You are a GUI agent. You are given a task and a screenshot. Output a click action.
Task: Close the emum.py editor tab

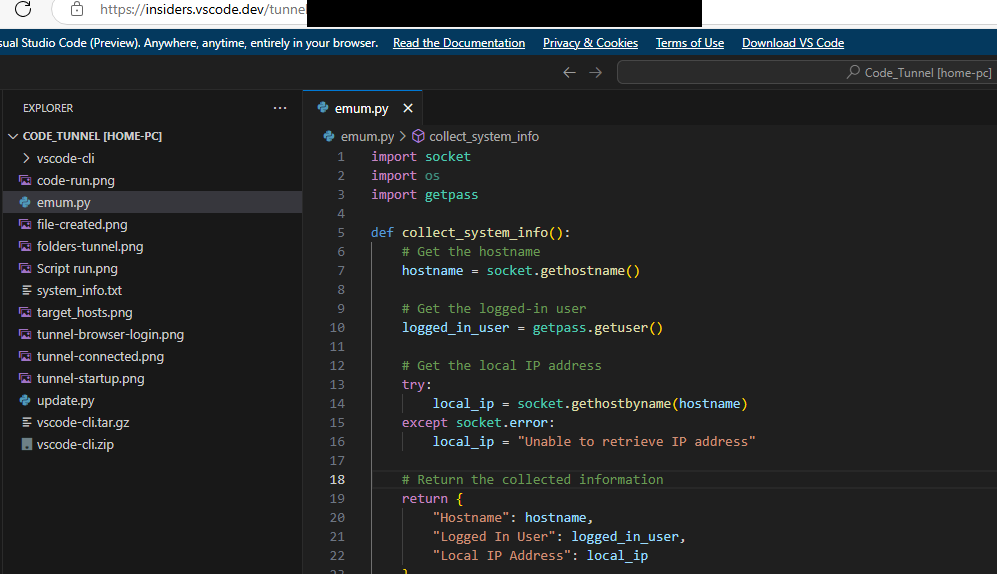pos(408,108)
